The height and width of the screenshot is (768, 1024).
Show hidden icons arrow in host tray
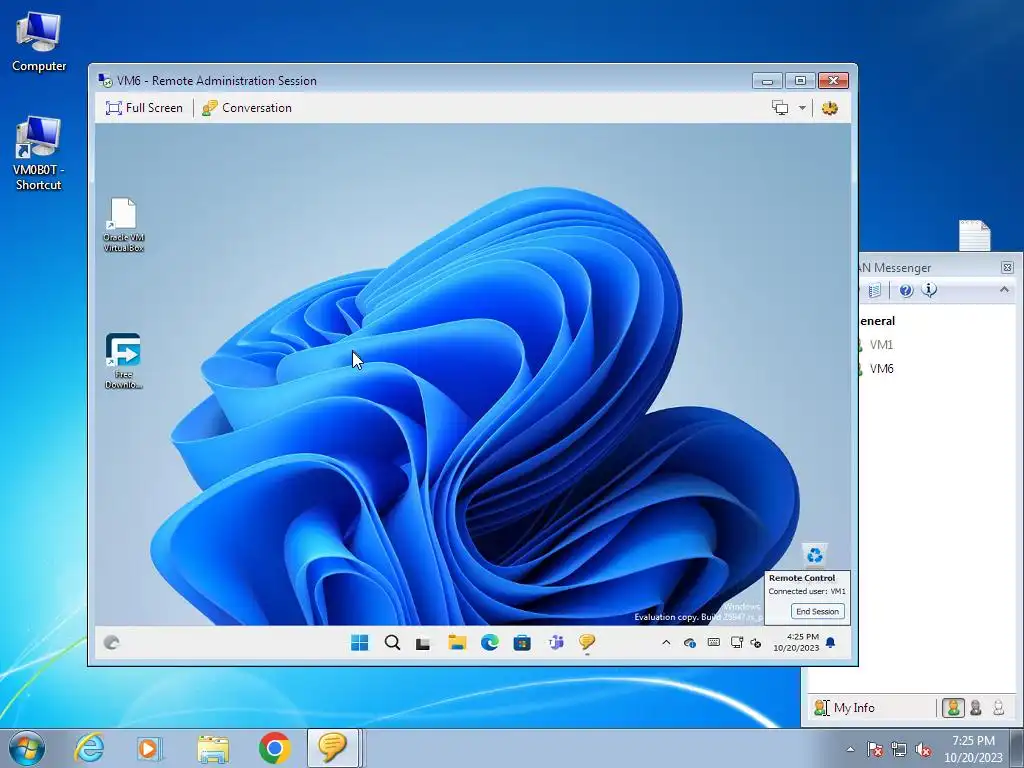click(850, 749)
